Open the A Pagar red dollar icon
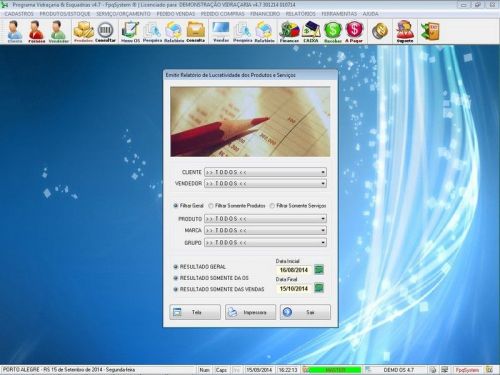Image resolution: width=500 pixels, height=375 pixels. point(354,32)
